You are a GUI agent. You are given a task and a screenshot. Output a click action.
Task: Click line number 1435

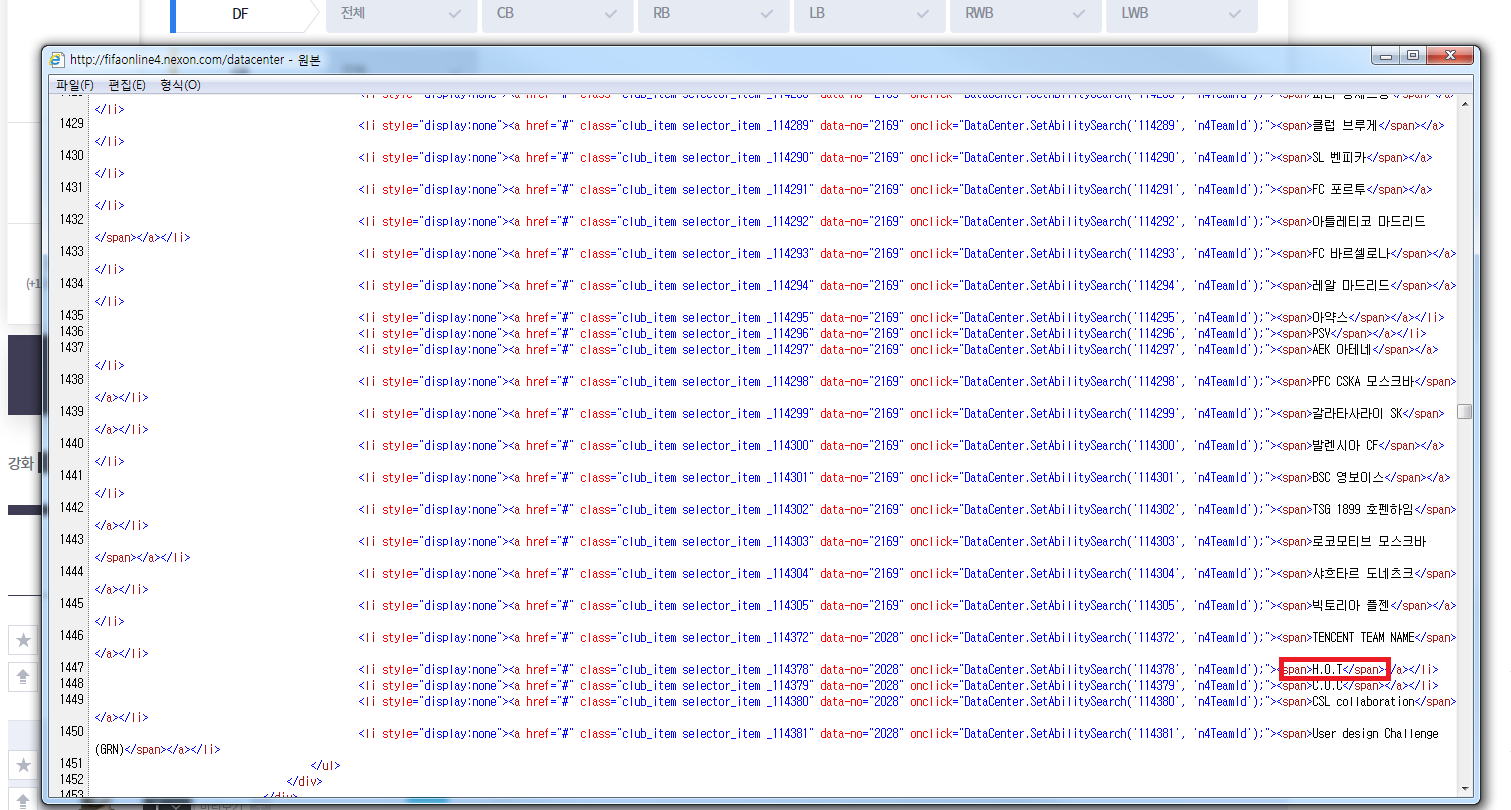pyautogui.click(x=71, y=316)
